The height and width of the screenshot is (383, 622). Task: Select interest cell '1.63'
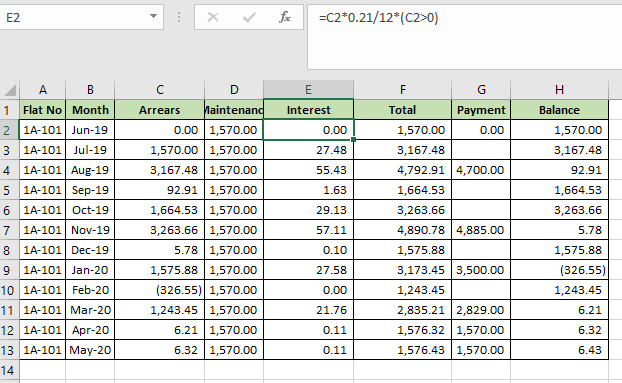[x=308, y=190]
